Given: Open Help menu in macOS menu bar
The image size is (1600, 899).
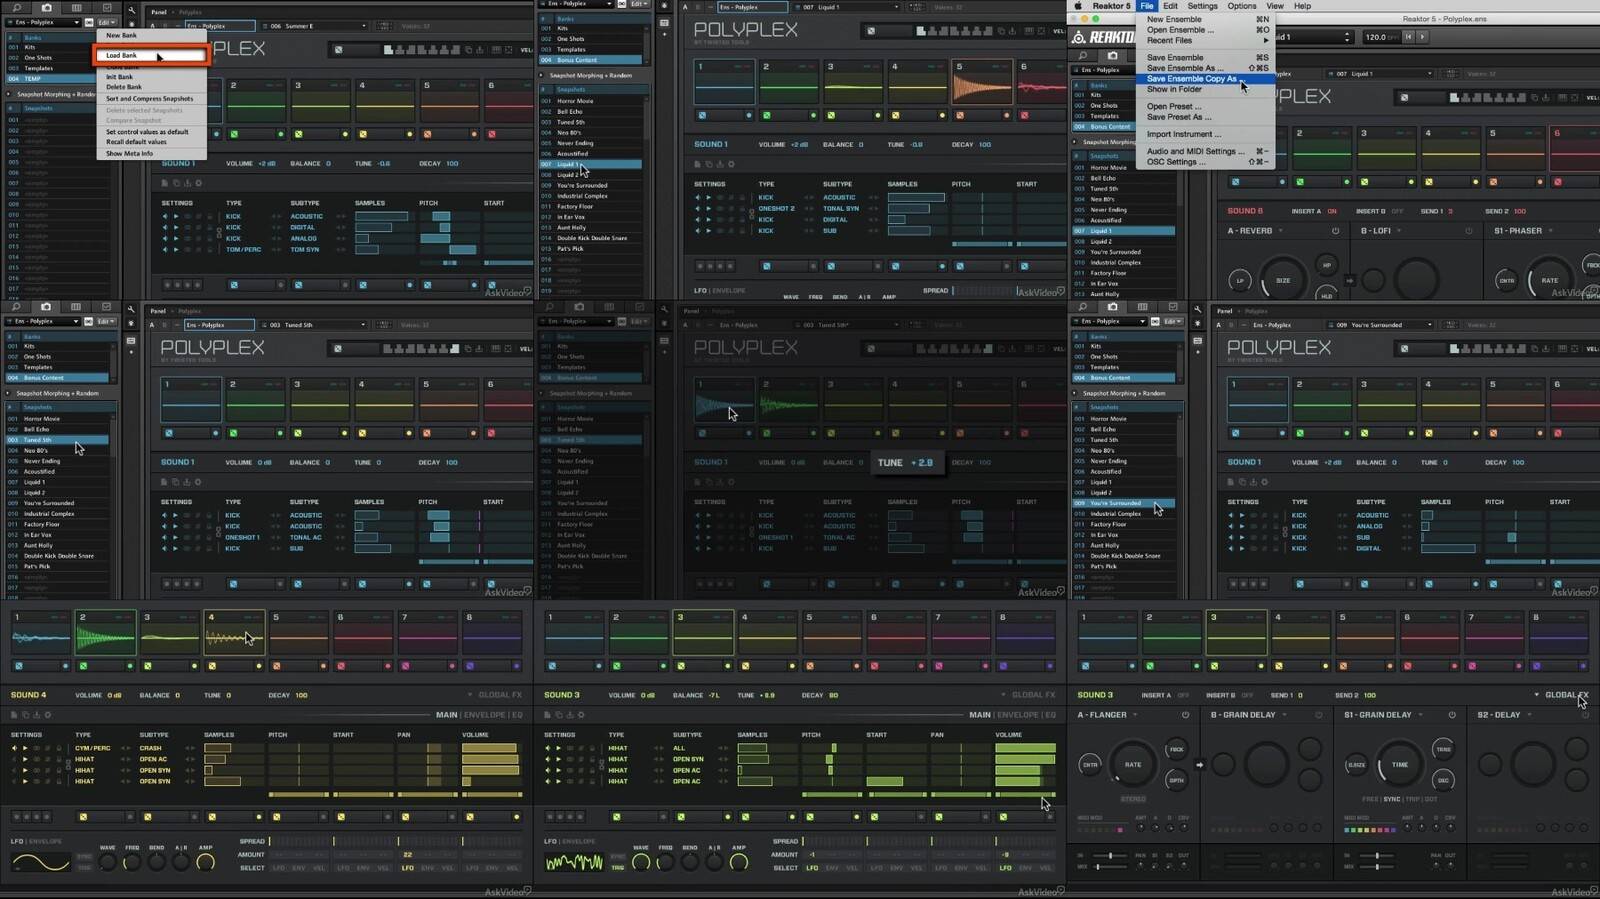Looking at the screenshot, I should point(1302,6).
